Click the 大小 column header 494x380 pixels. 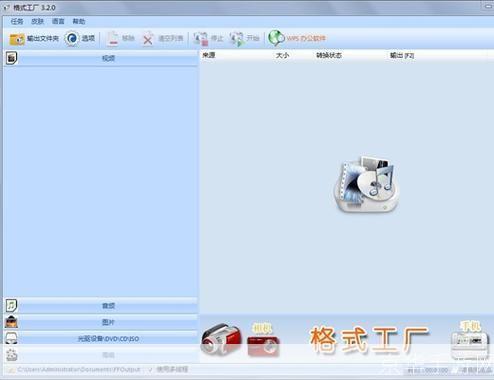click(x=282, y=55)
